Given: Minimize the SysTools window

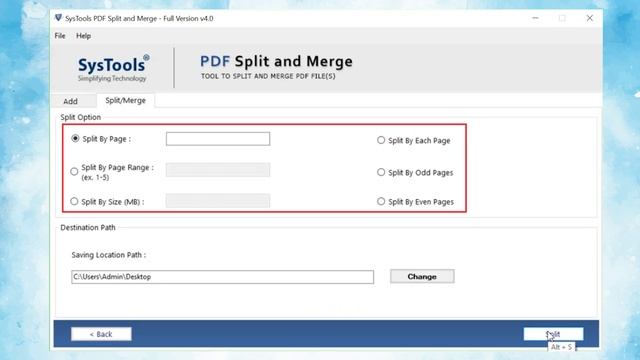Looking at the screenshot, I should [535, 18].
